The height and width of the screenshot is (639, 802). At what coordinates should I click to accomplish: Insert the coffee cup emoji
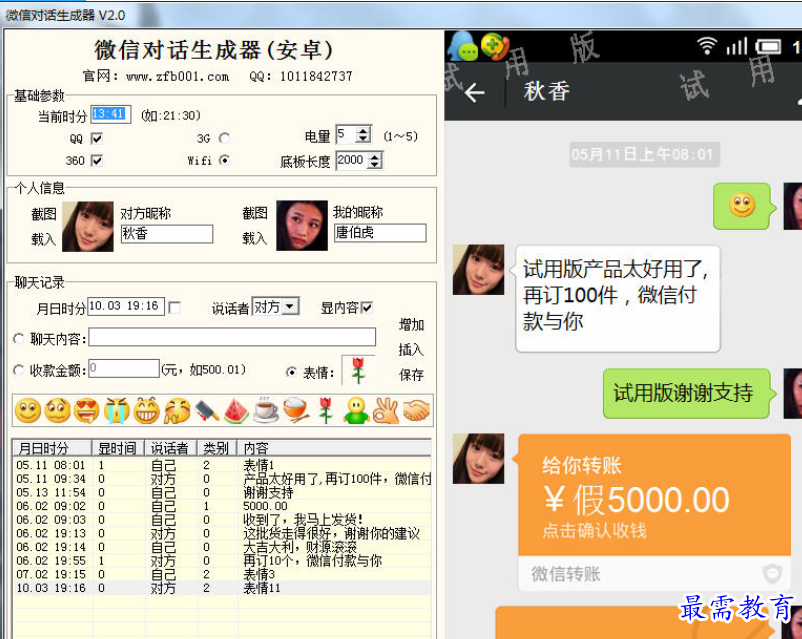pyautogui.click(x=266, y=410)
